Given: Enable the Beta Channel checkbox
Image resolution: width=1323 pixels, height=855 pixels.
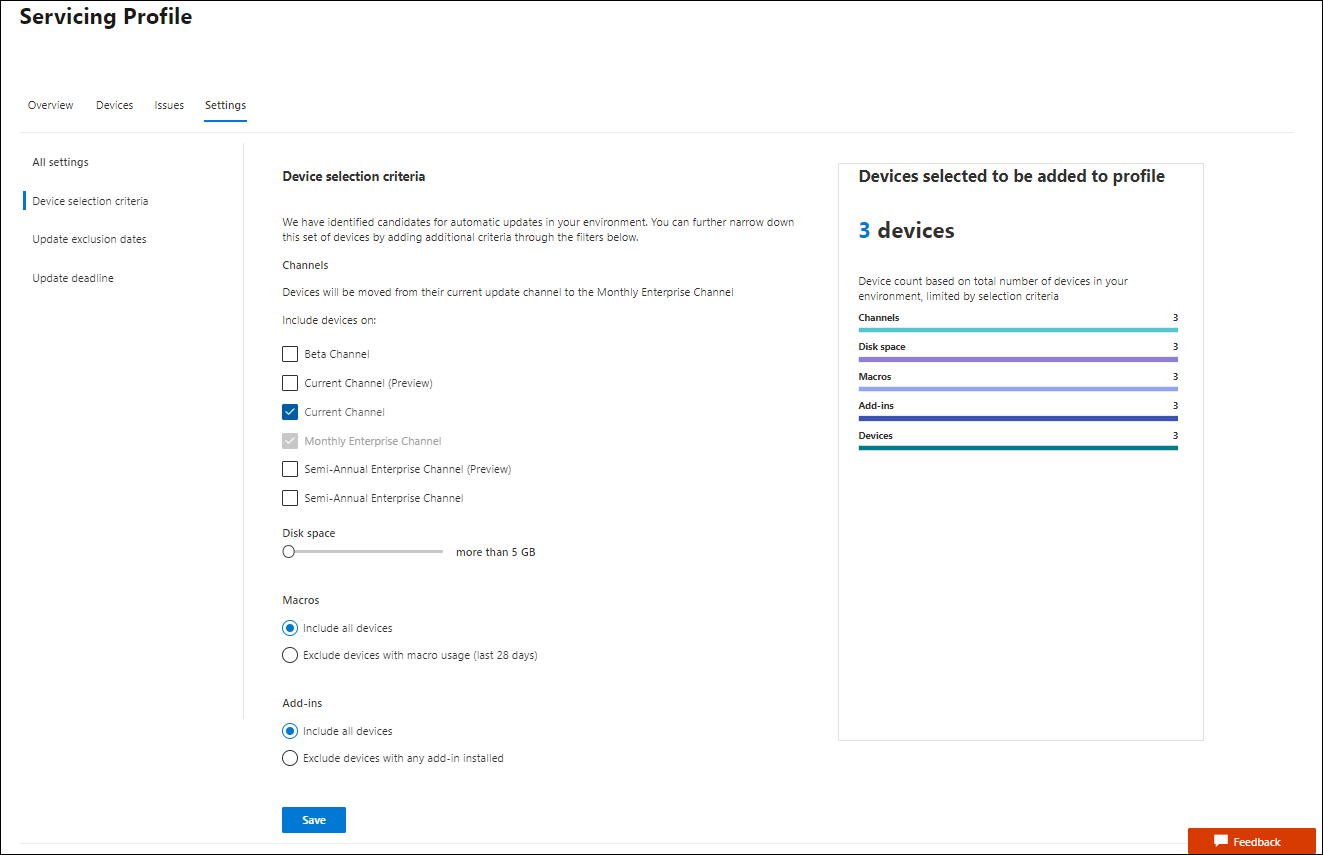Looking at the screenshot, I should [290, 354].
